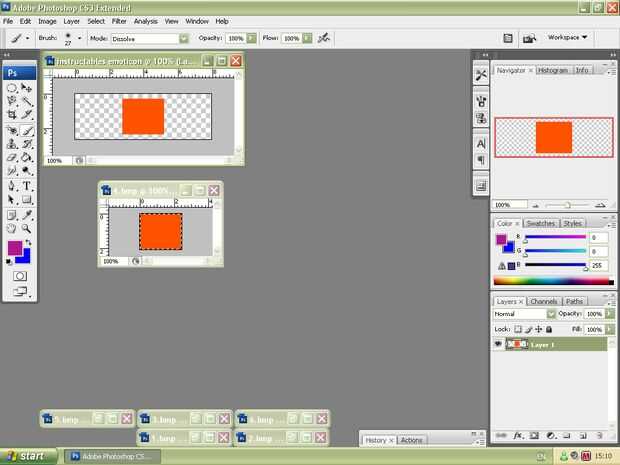Hide Layer 1 with eye icon
Screen dimensions: 620x465
(x=498, y=344)
